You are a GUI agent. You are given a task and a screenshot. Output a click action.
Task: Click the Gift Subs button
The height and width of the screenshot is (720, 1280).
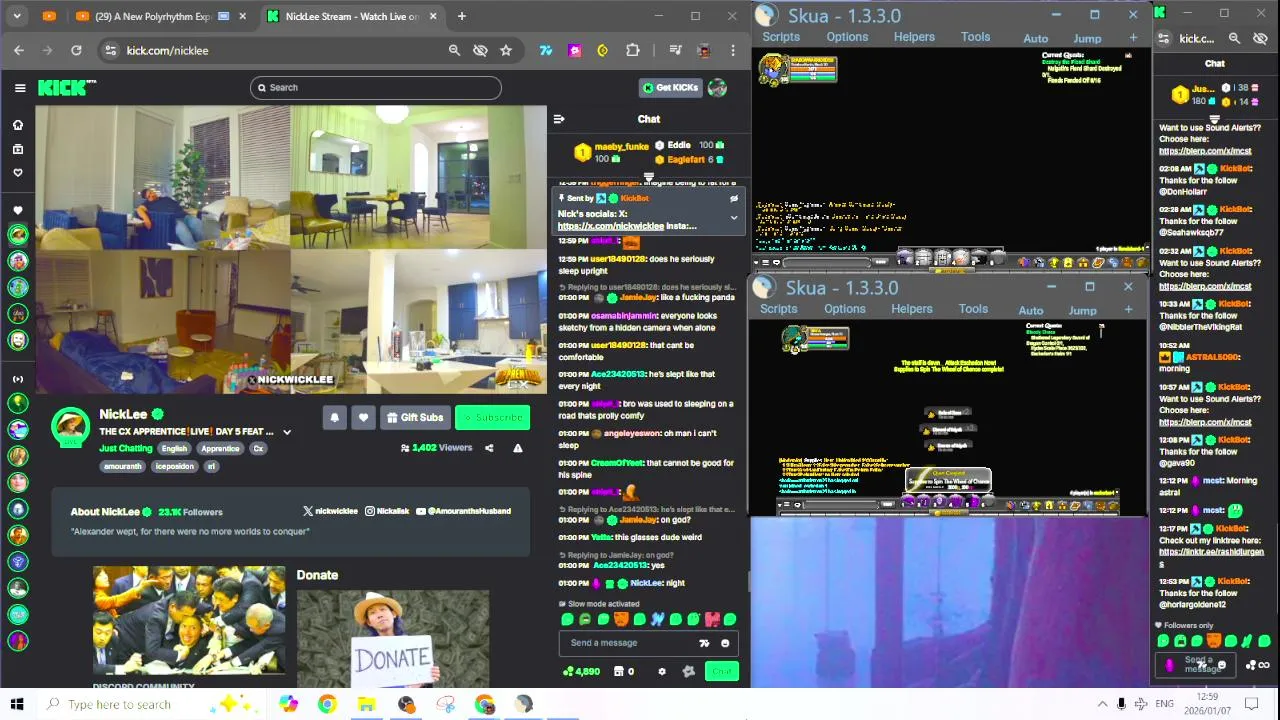point(415,418)
